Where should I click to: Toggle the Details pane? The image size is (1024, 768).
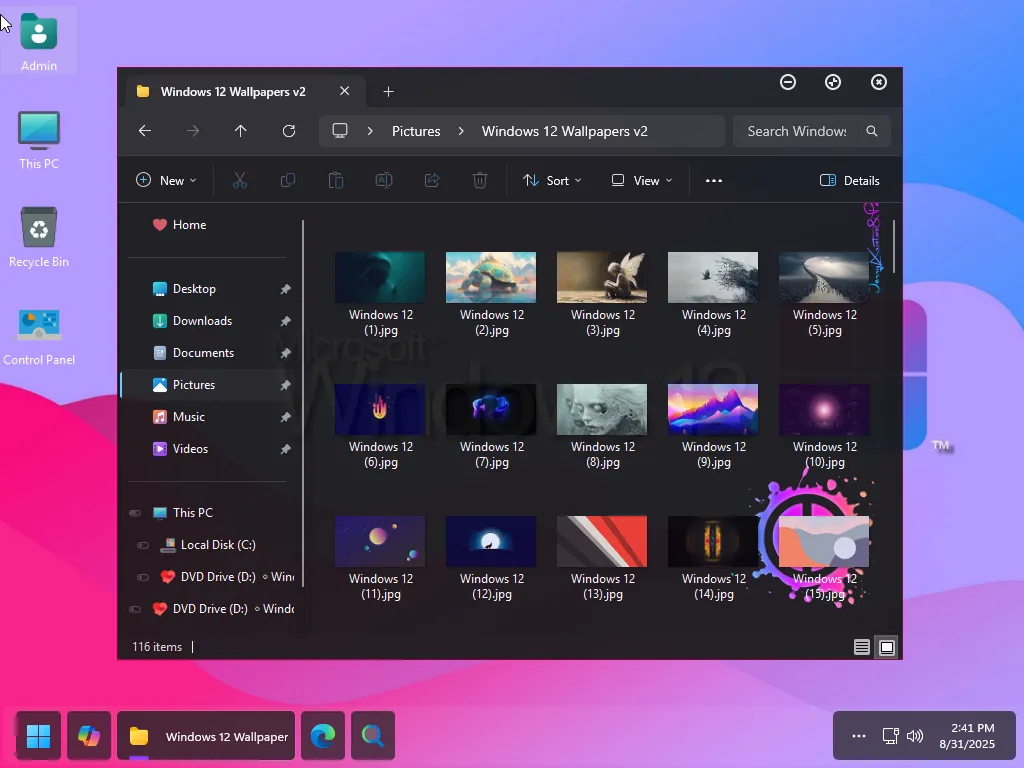point(850,180)
